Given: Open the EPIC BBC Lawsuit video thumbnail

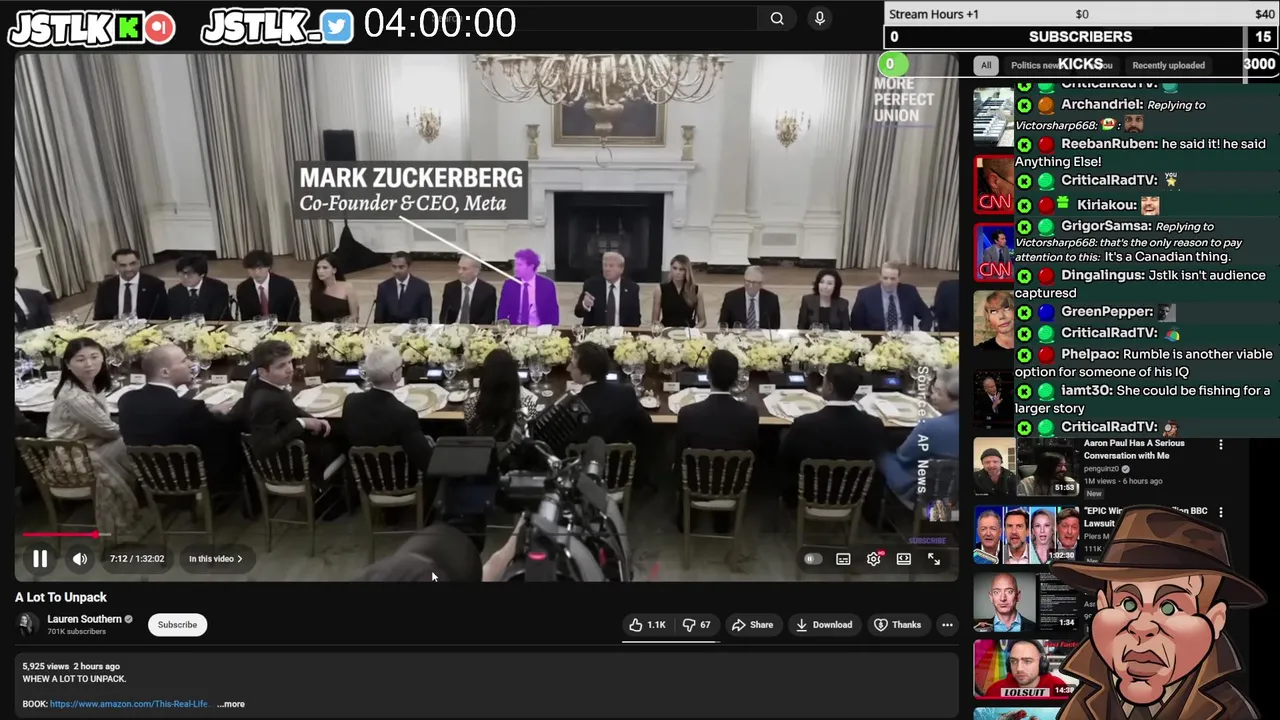Looking at the screenshot, I should point(1026,535).
